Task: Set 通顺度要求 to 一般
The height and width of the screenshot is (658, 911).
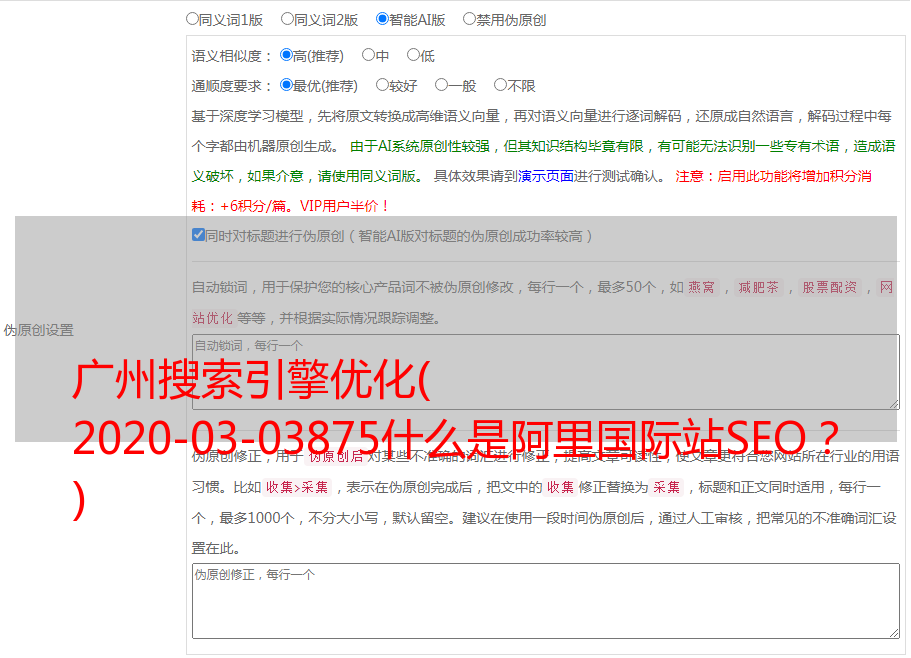Action: (442, 85)
